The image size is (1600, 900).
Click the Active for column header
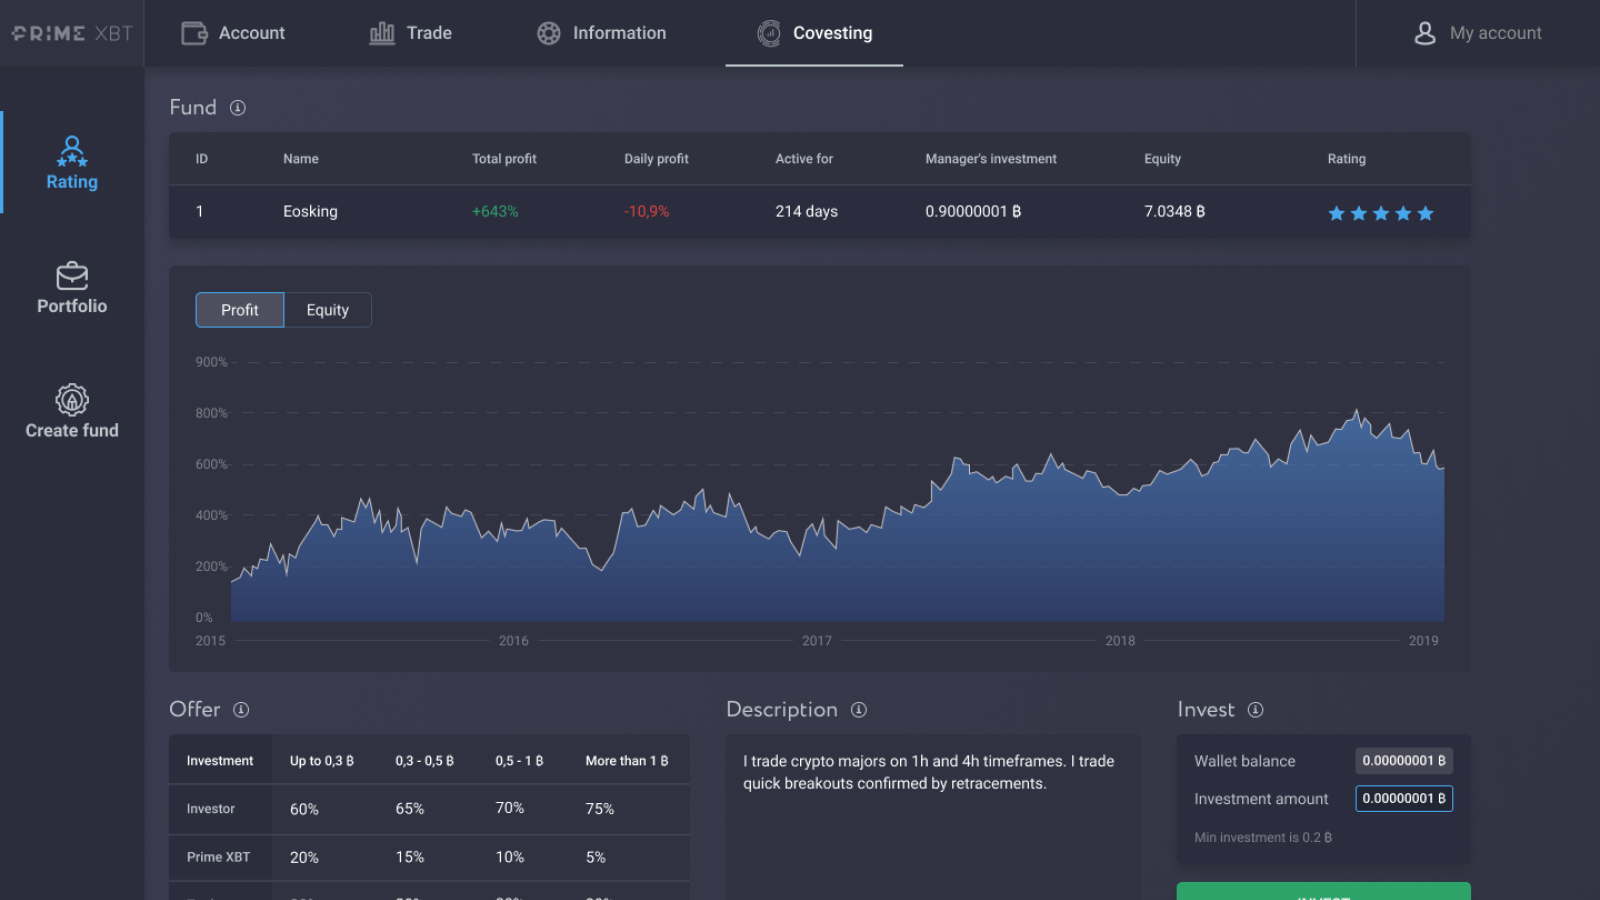point(804,159)
